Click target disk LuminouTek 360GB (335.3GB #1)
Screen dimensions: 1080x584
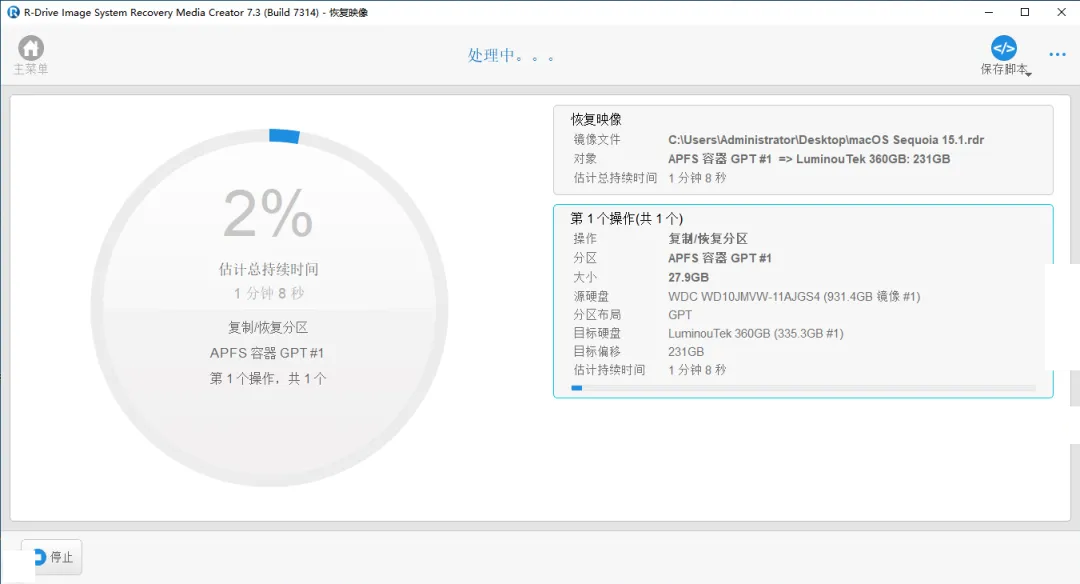[x=756, y=333]
